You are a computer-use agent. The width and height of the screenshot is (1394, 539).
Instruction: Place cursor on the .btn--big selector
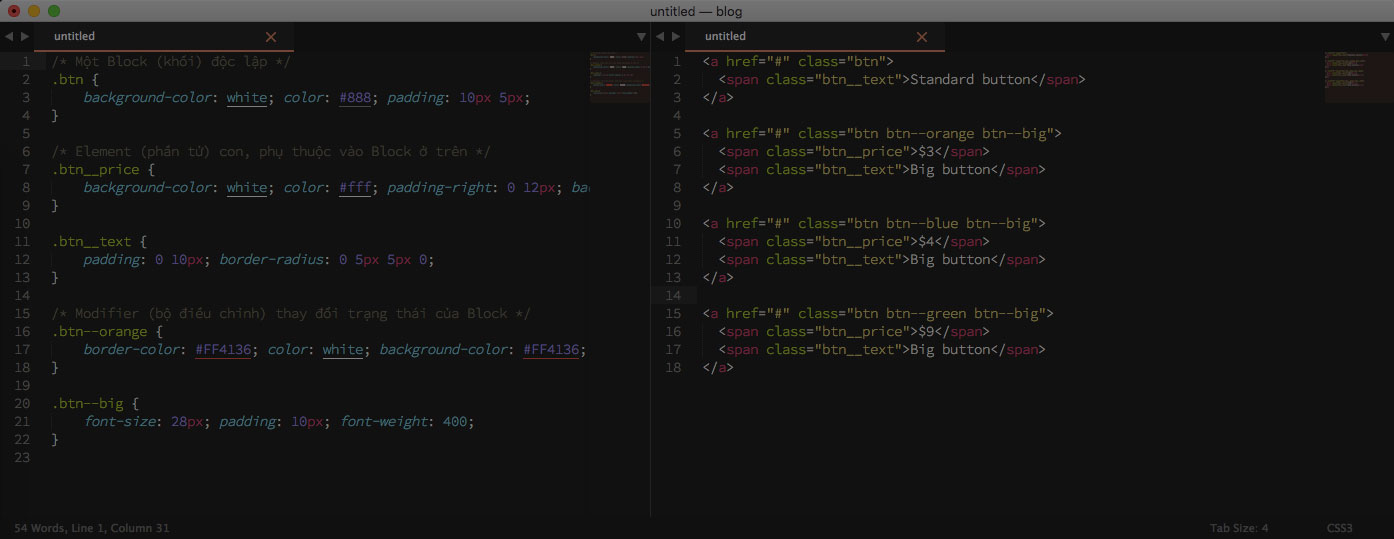point(90,404)
